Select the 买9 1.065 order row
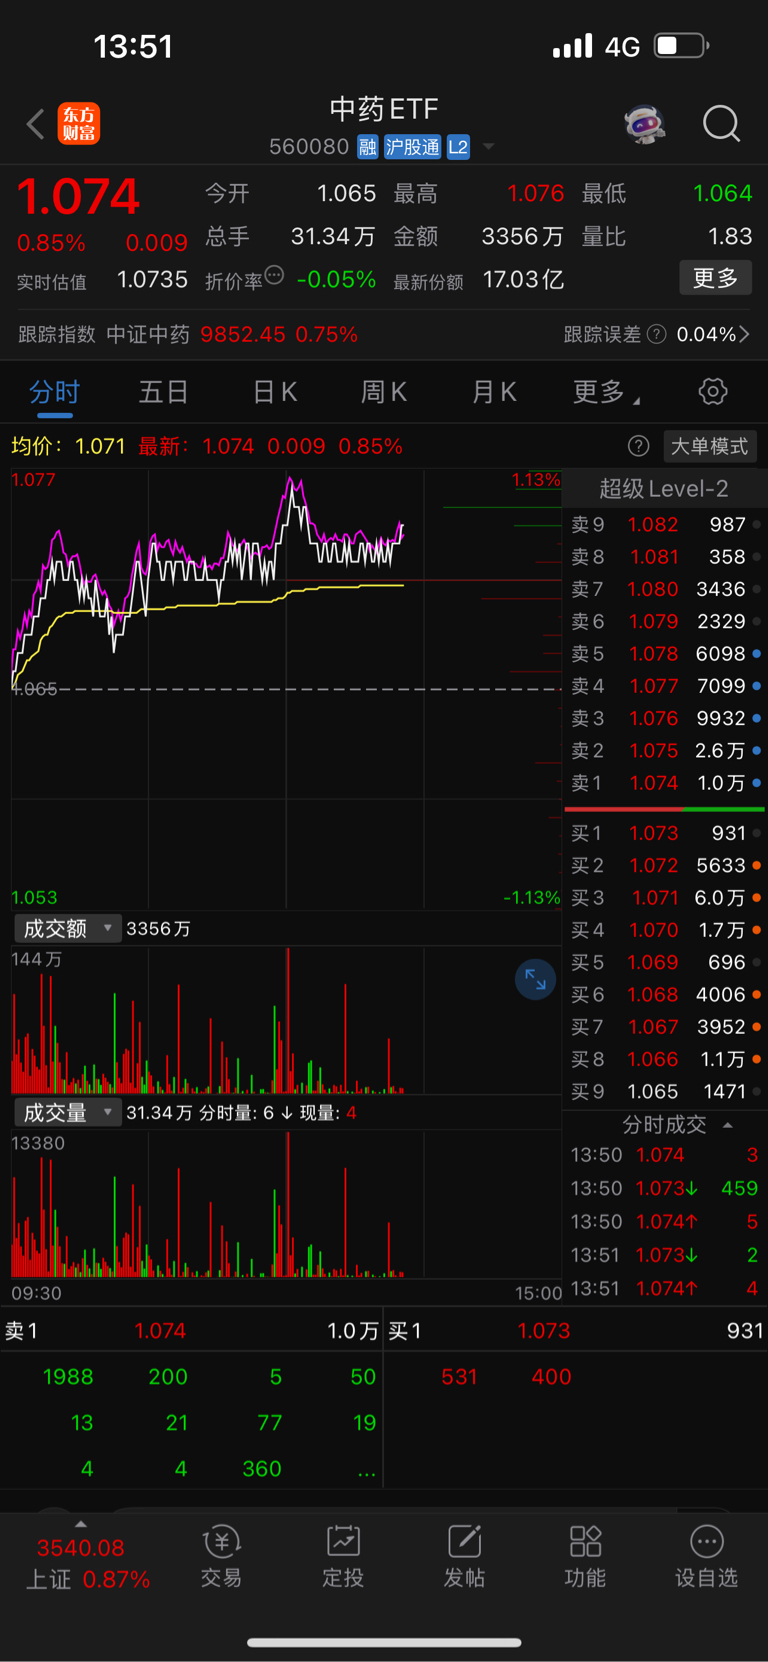 [665, 1092]
